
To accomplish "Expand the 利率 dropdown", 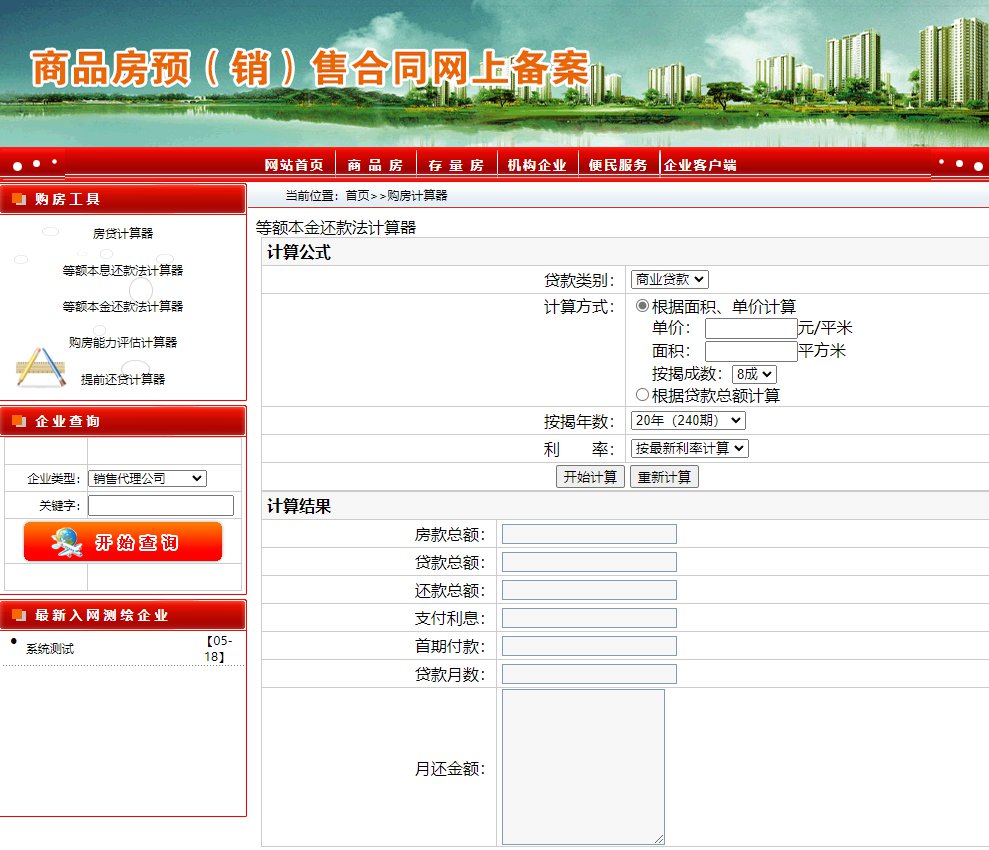I will pyautogui.click(x=690, y=449).
